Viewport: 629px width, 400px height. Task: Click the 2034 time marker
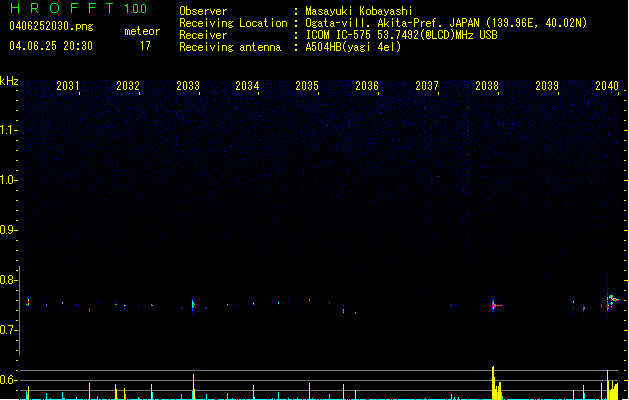(247, 86)
